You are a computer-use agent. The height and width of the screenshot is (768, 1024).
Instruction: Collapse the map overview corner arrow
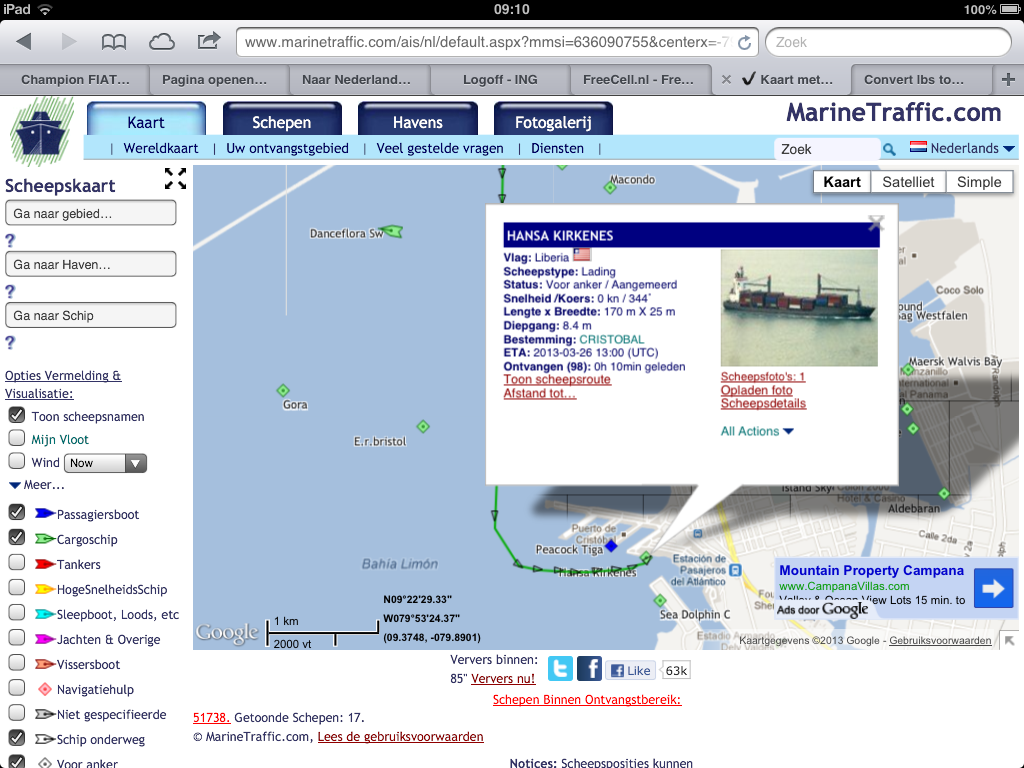click(x=1010, y=641)
